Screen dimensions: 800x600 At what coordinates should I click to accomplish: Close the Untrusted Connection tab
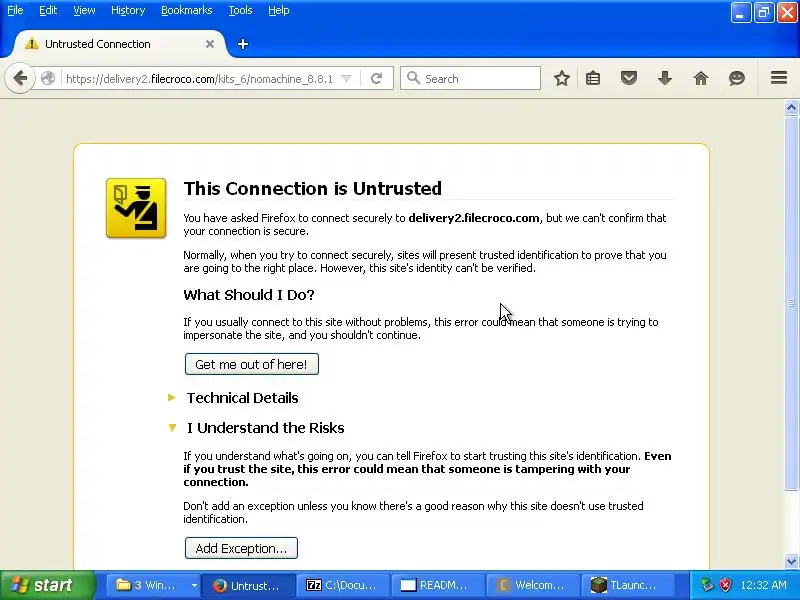tap(210, 44)
